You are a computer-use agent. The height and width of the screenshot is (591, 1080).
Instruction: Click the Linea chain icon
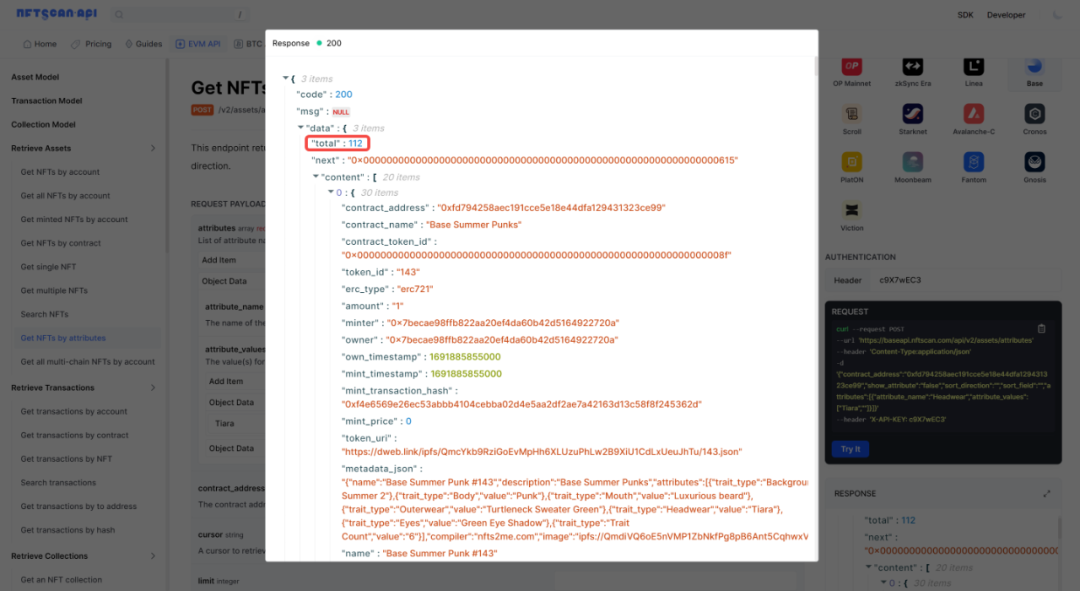pos(973,68)
